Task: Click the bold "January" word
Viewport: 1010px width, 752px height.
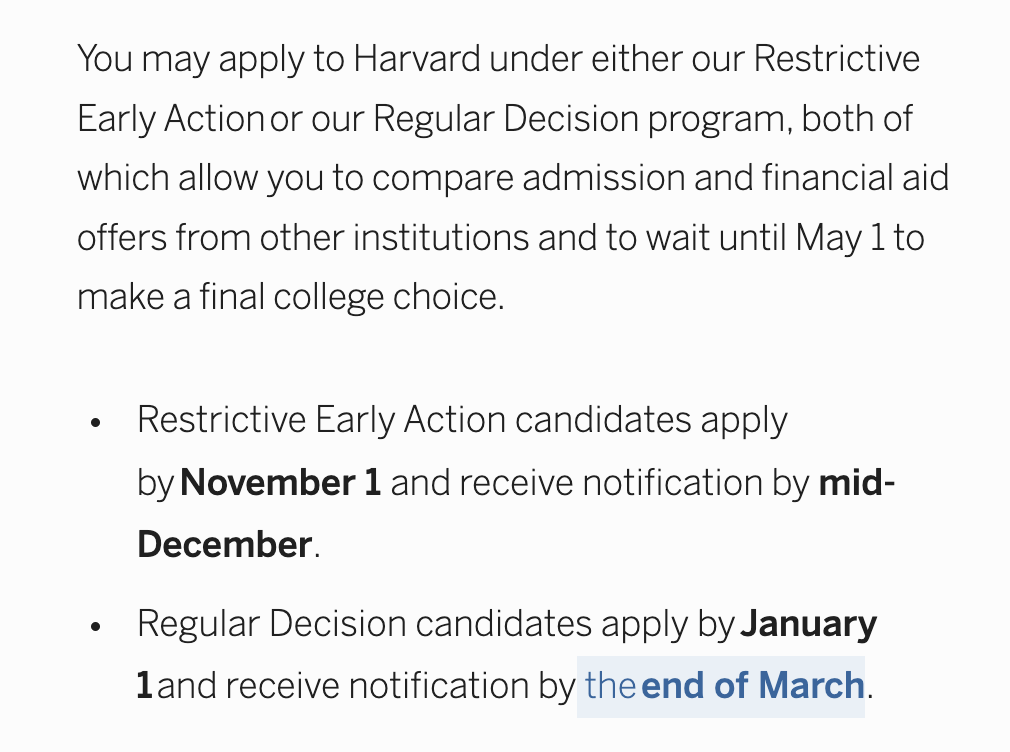Action: (x=808, y=624)
